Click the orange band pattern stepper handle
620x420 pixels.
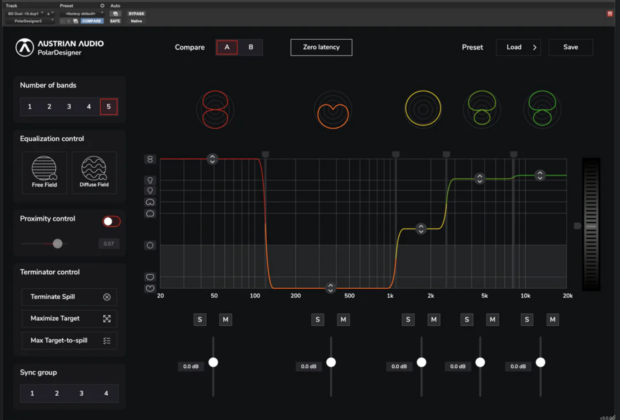(331, 288)
